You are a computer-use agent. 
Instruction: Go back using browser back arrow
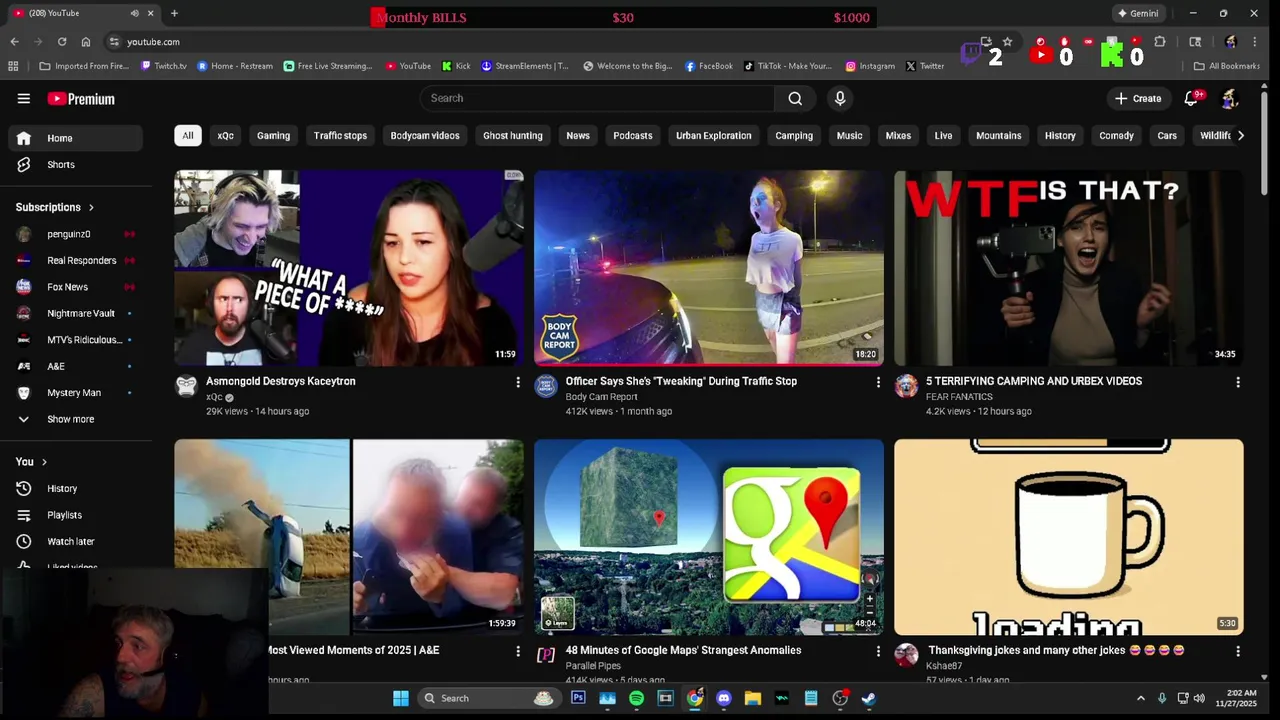[x=14, y=42]
